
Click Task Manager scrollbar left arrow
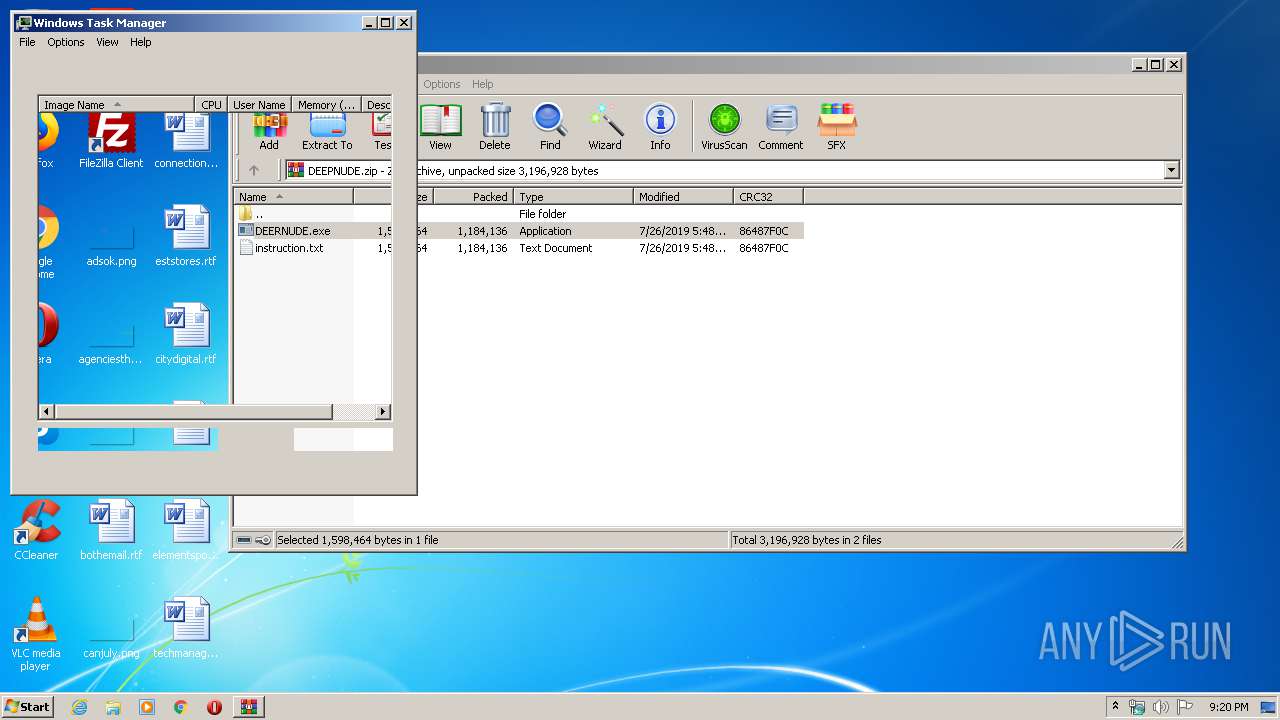46,412
